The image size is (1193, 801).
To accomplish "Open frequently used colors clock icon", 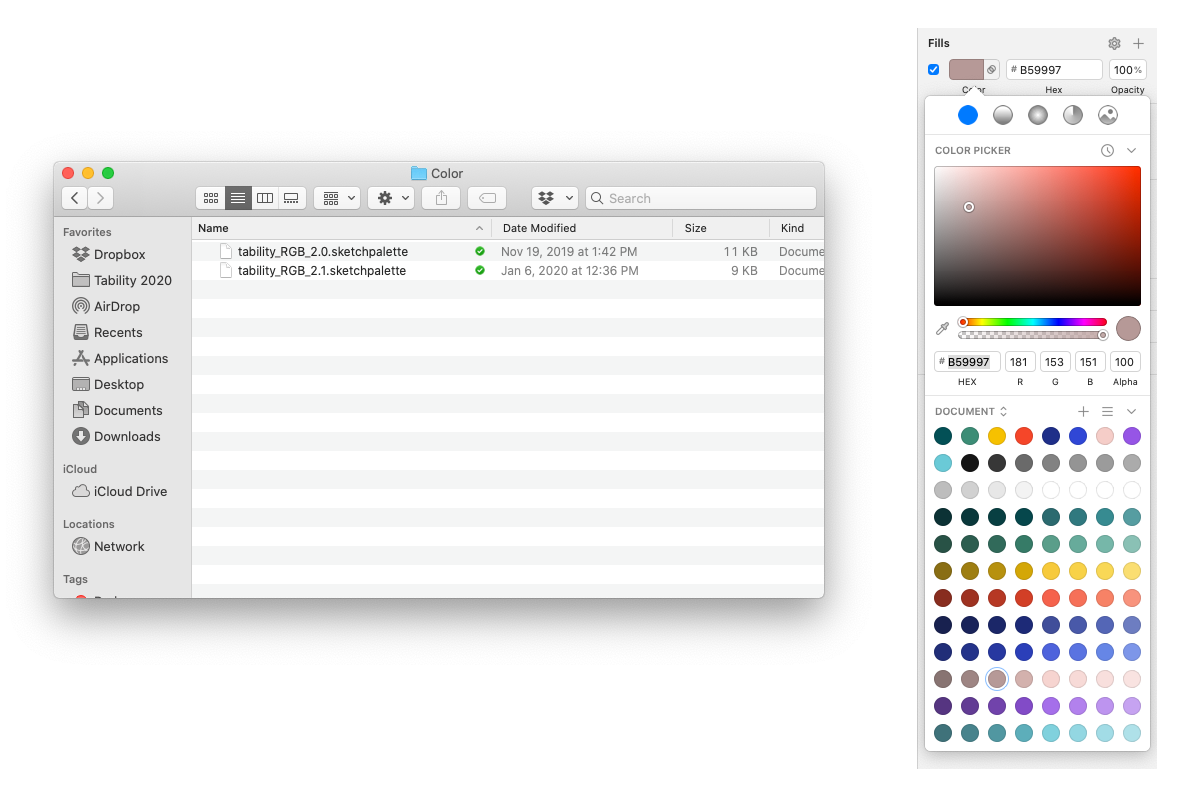I will 1107,151.
